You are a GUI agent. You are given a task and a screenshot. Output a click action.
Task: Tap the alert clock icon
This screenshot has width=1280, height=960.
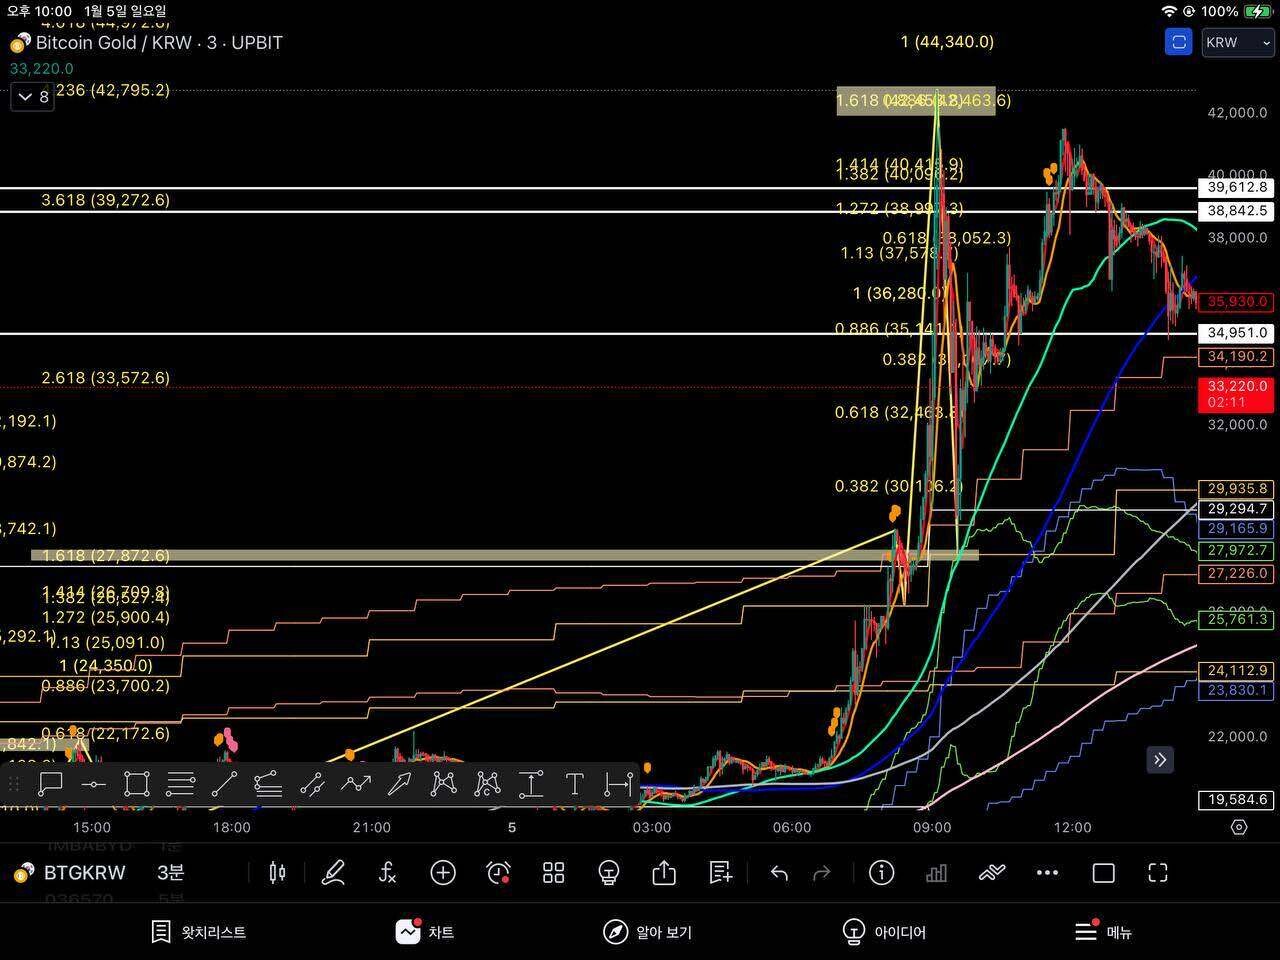pos(498,873)
